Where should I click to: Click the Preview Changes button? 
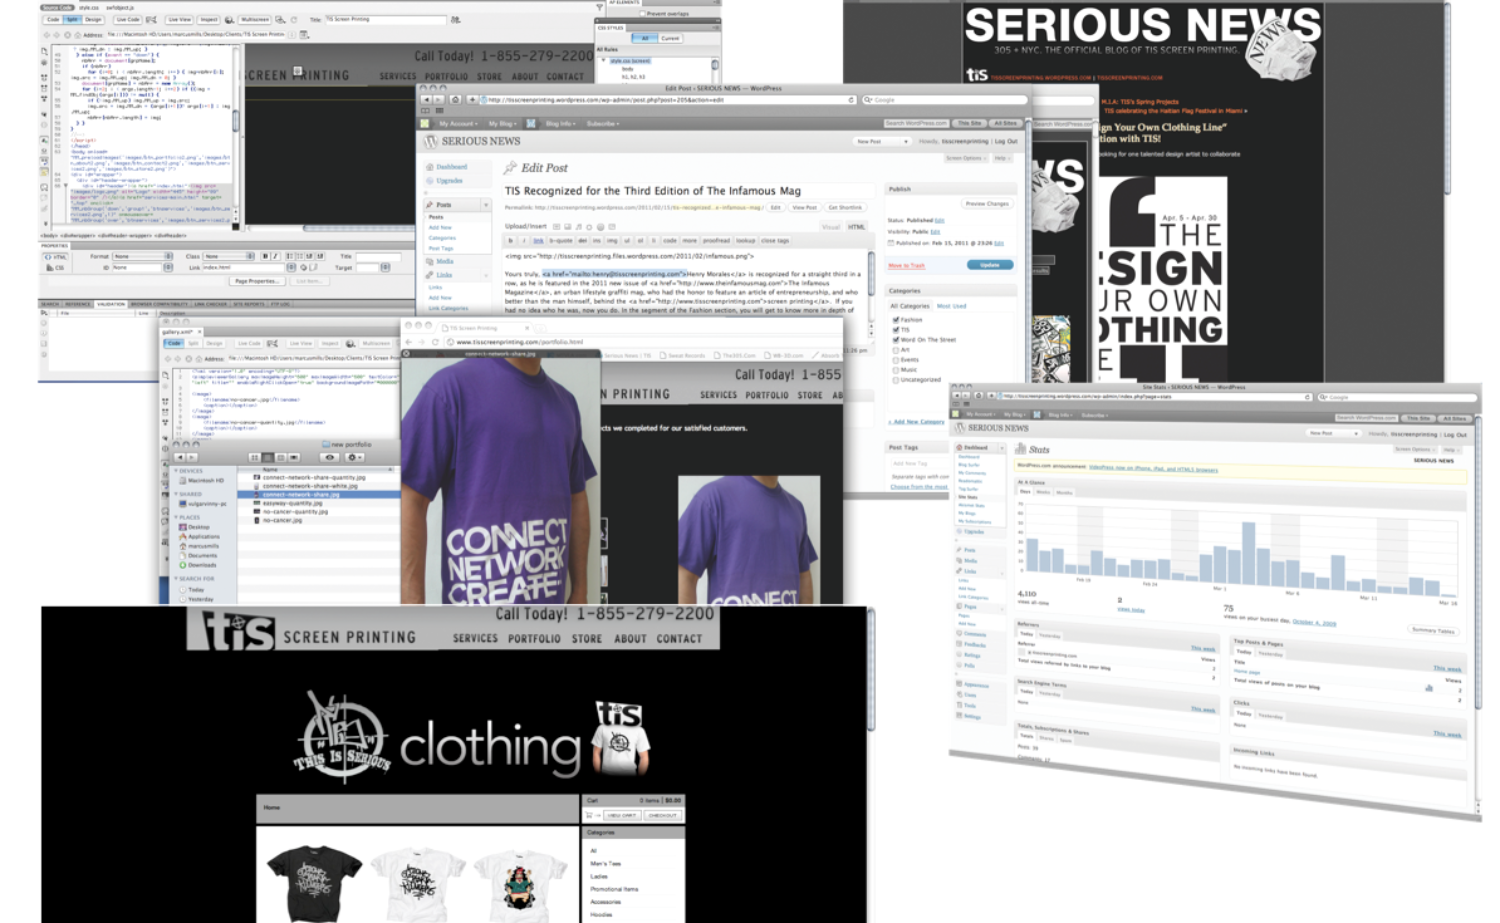pyautogui.click(x=986, y=204)
